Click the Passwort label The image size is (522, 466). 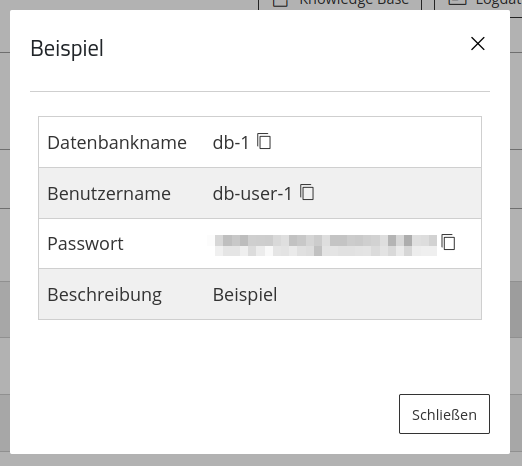click(x=85, y=244)
